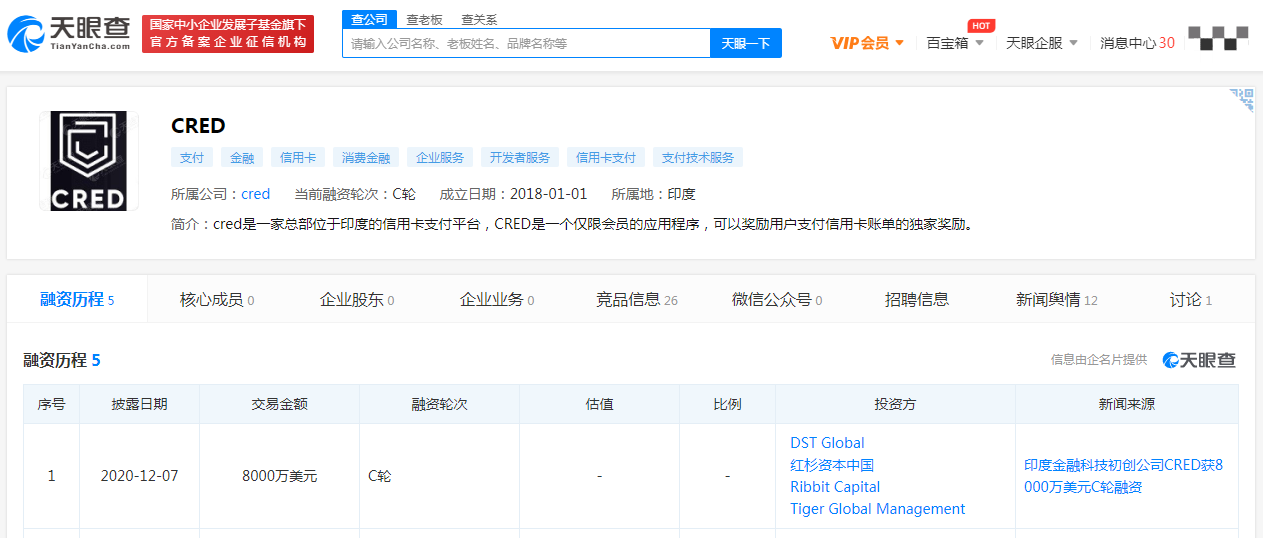Select the 查关系 search tab
Screen dimensions: 1263x538
point(479,20)
